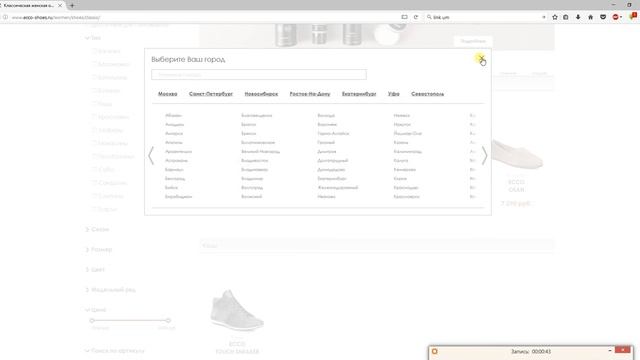Select Горно-Алтайск in the city list
640x360 pixels.
coord(333,133)
